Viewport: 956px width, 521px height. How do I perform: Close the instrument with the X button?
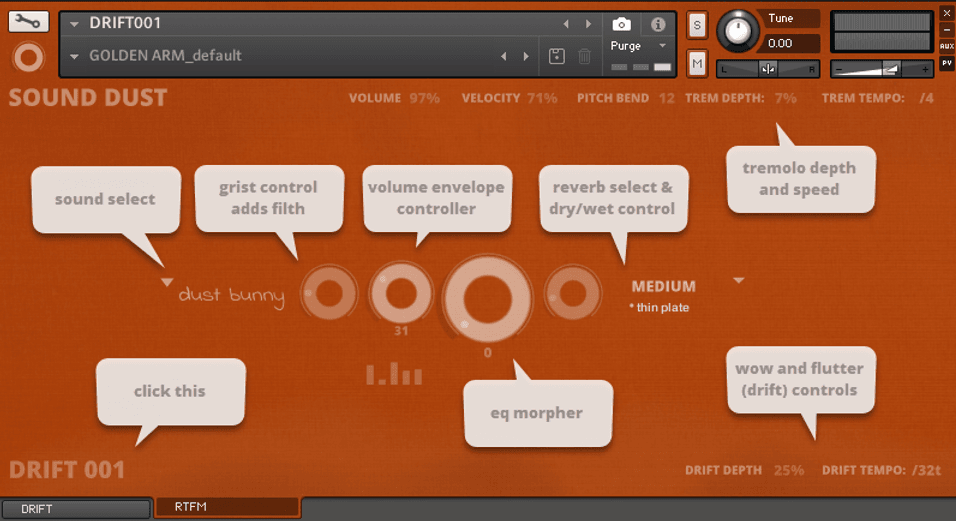pos(946,13)
